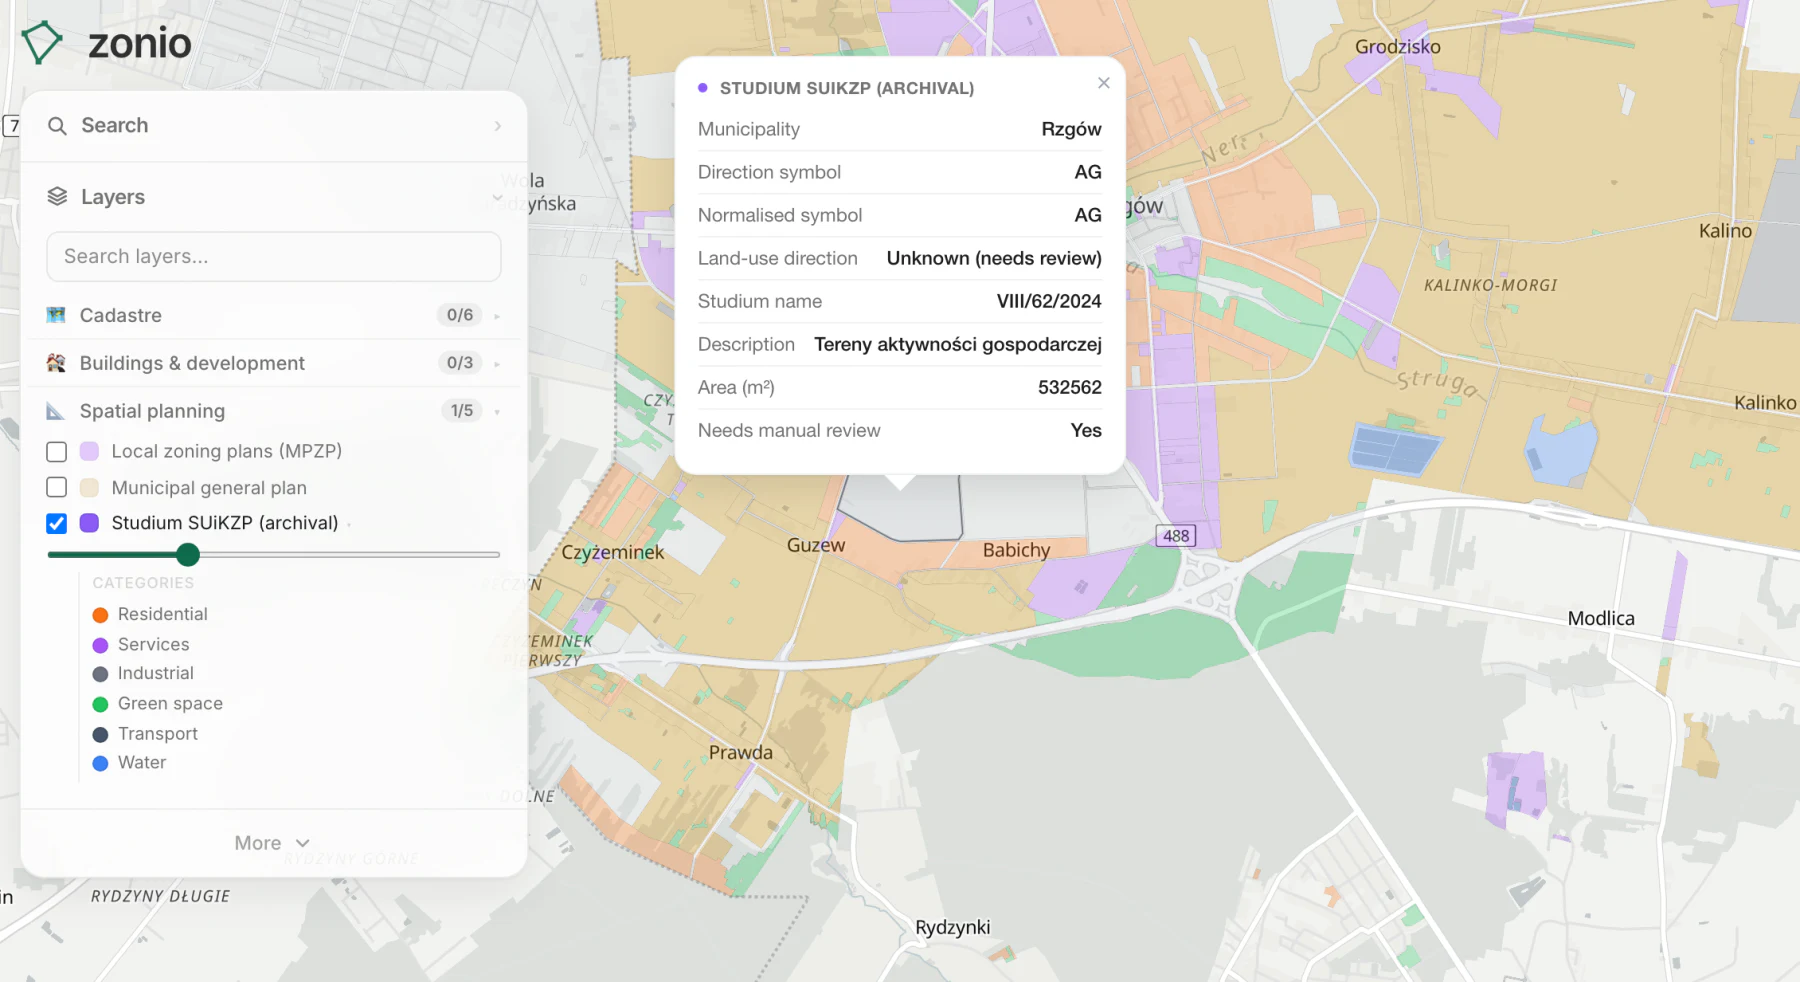Image resolution: width=1800 pixels, height=982 pixels.
Task: Open the More dropdown
Action: [272, 843]
